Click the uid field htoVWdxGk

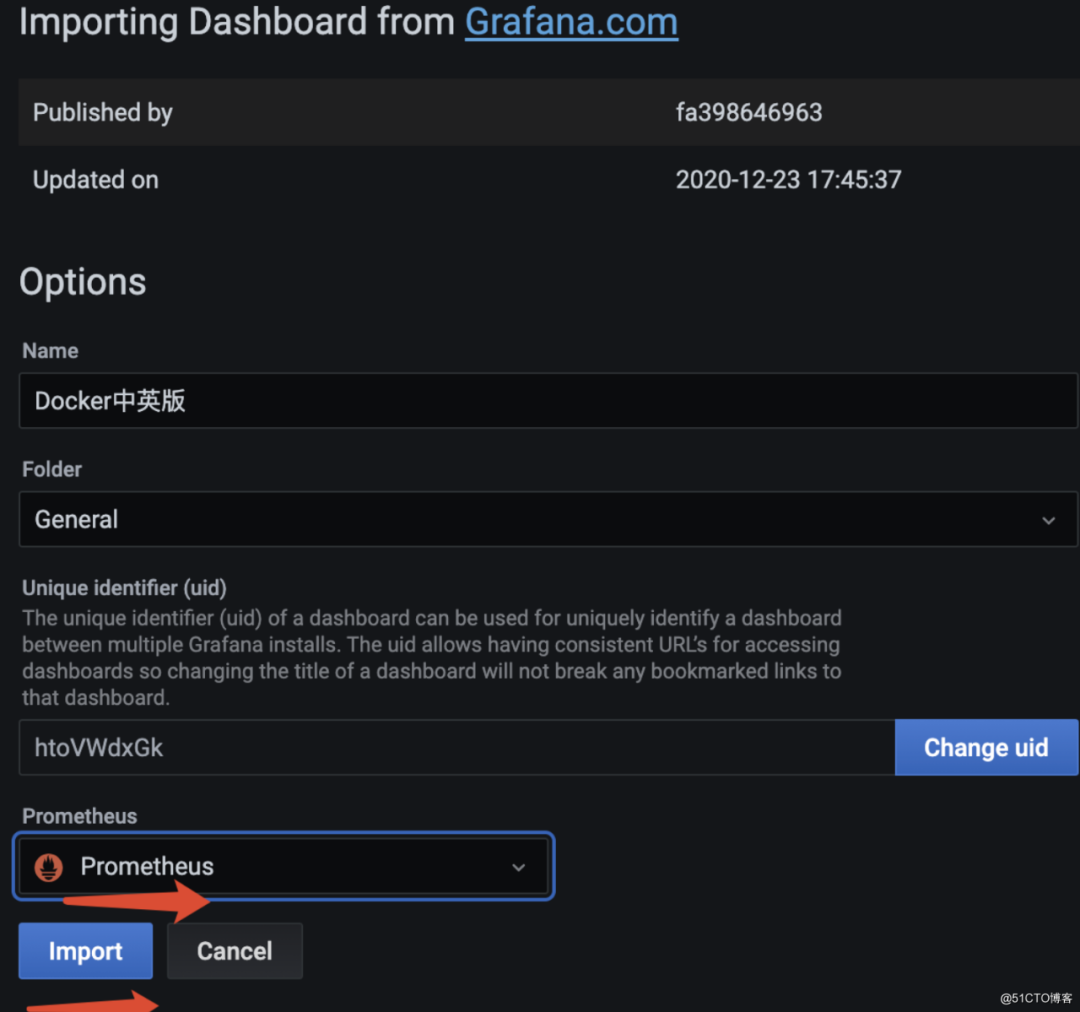click(x=457, y=747)
